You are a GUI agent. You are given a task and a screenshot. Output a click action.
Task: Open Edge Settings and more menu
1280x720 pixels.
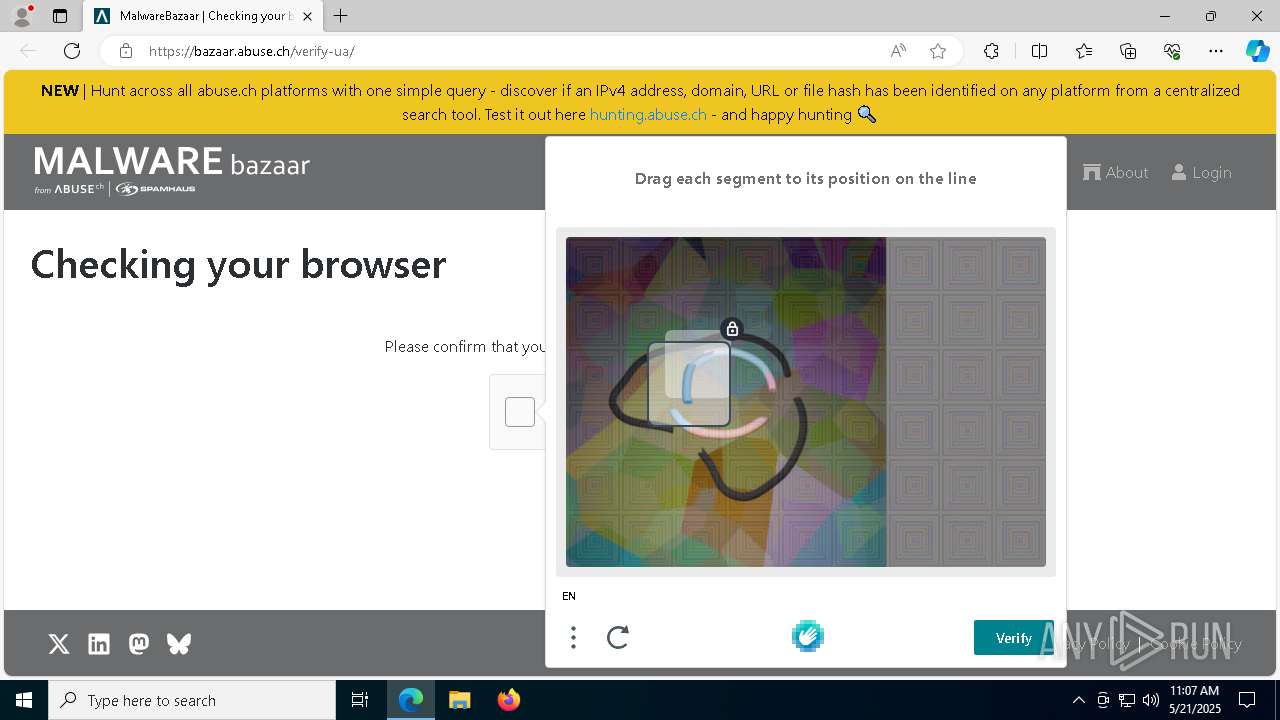coord(1216,51)
